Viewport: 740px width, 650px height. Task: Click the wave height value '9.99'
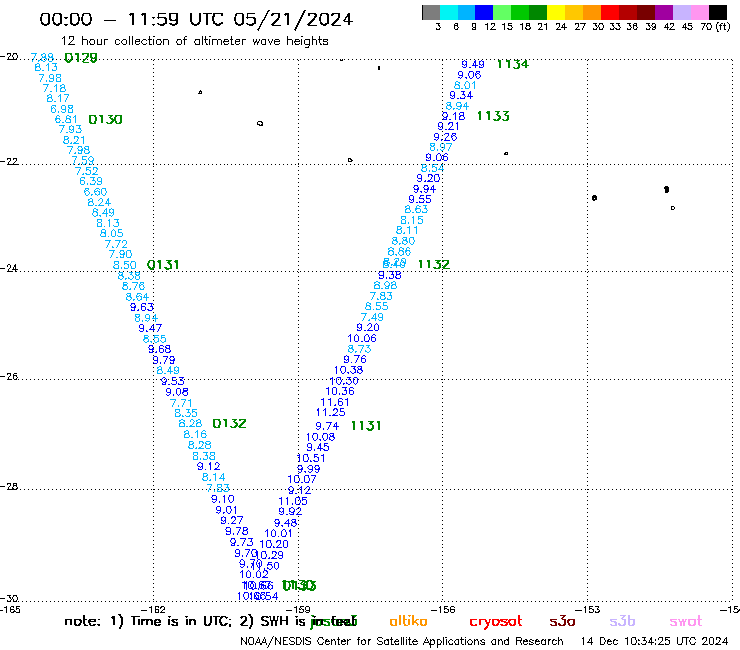tap(309, 469)
